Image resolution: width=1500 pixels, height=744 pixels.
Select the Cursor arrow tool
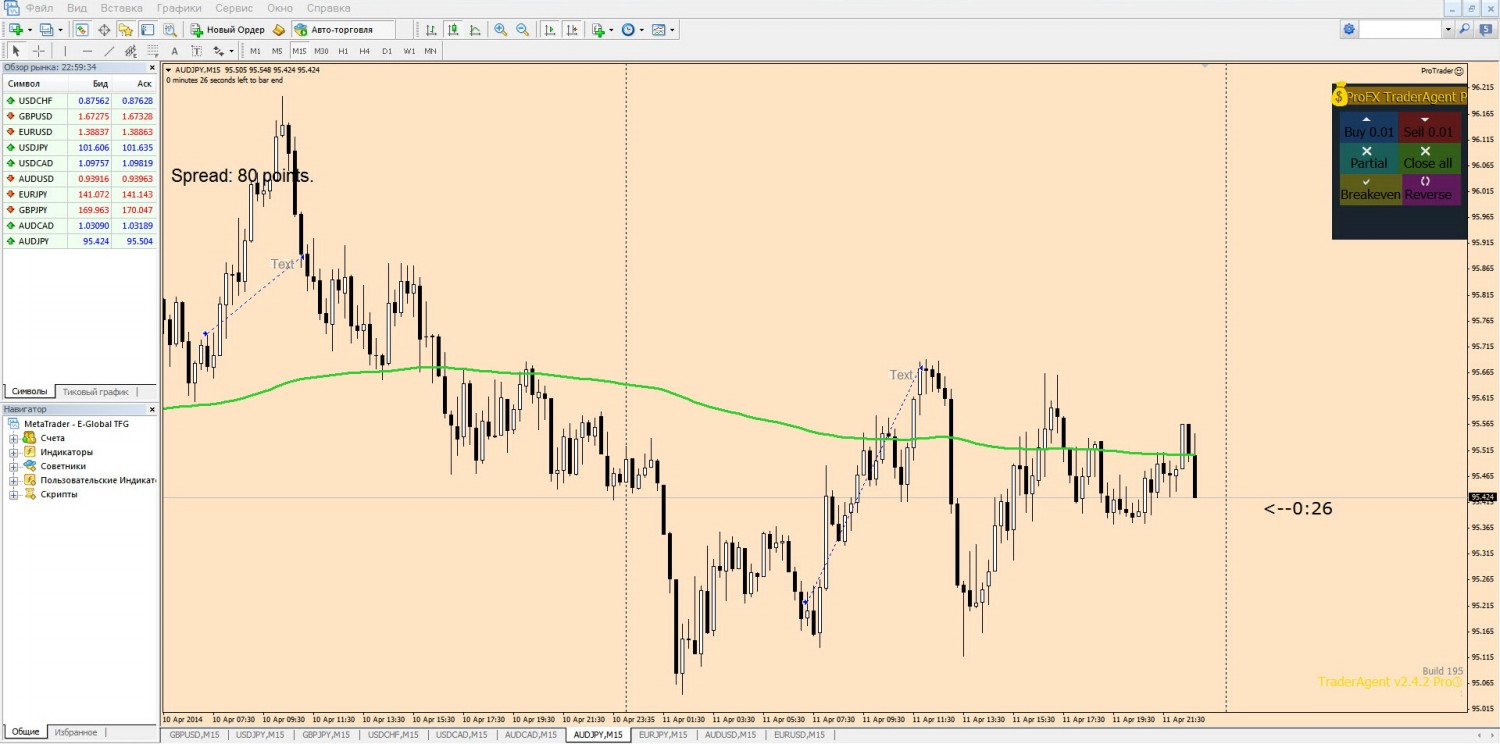click(16, 51)
